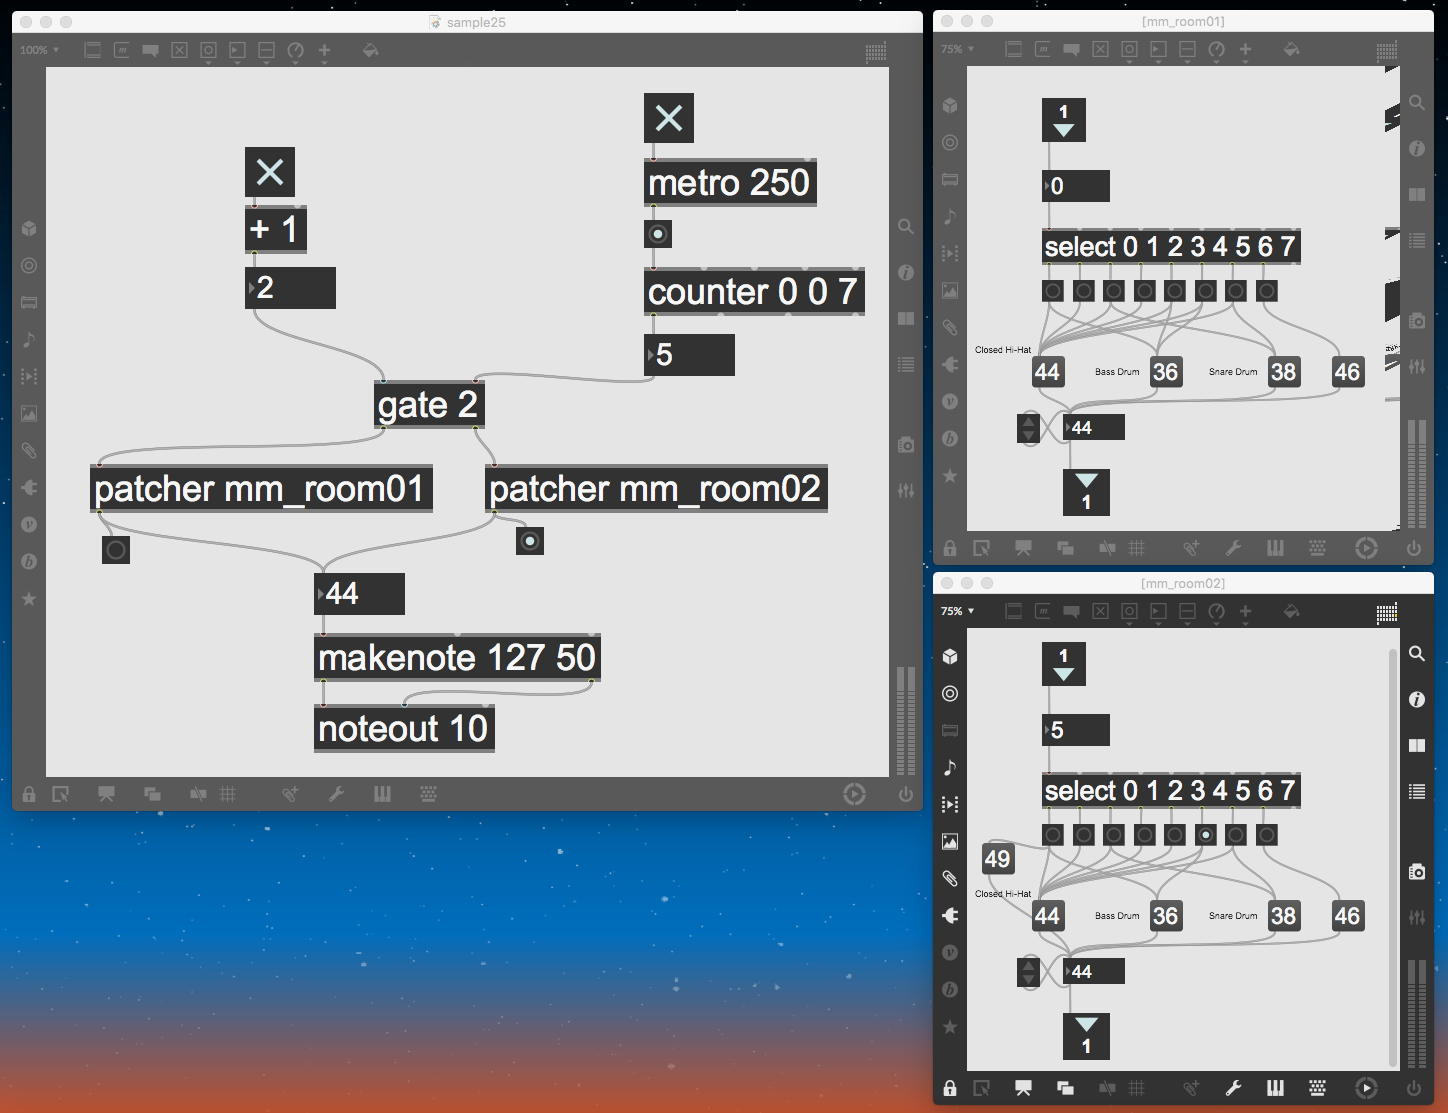Open the console list icon in mm_room01
The image size is (1448, 1113).
click(x=1417, y=240)
